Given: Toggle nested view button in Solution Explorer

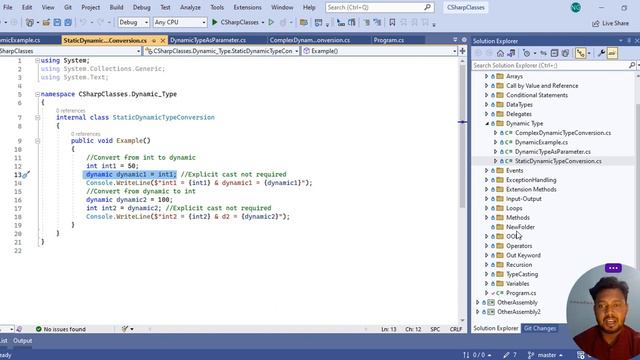Looking at the screenshot, I should point(580,53).
